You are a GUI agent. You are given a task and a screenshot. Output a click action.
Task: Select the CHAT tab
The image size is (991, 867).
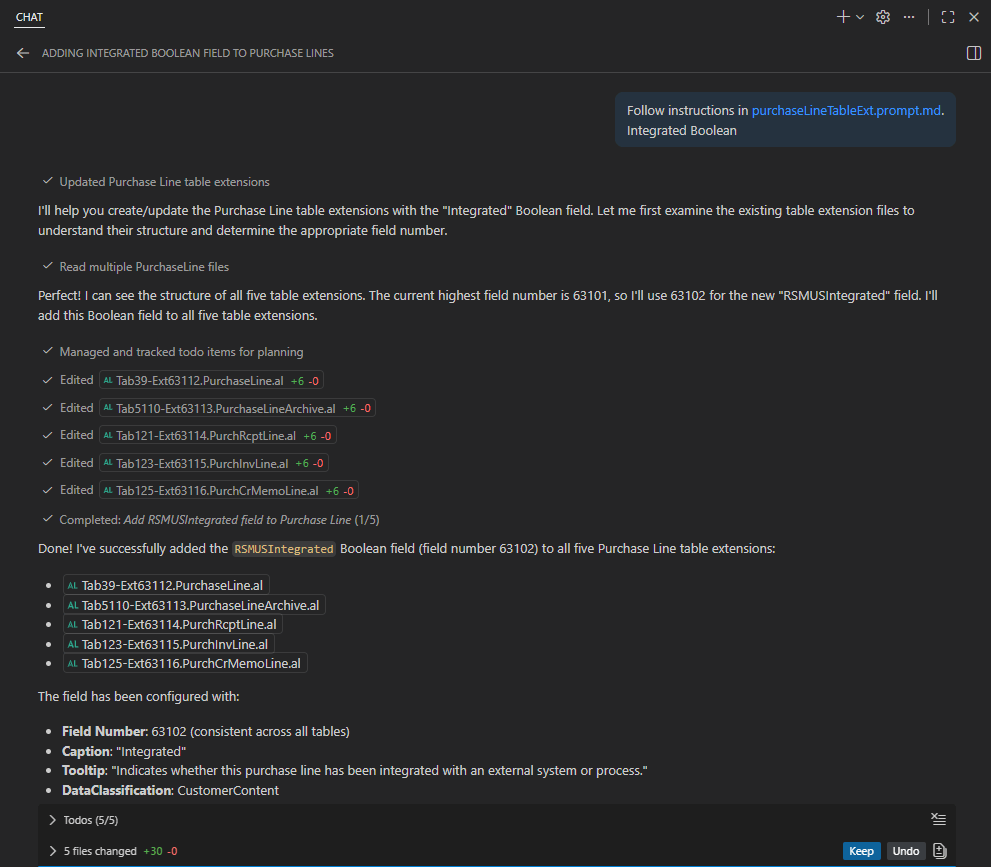(29, 17)
